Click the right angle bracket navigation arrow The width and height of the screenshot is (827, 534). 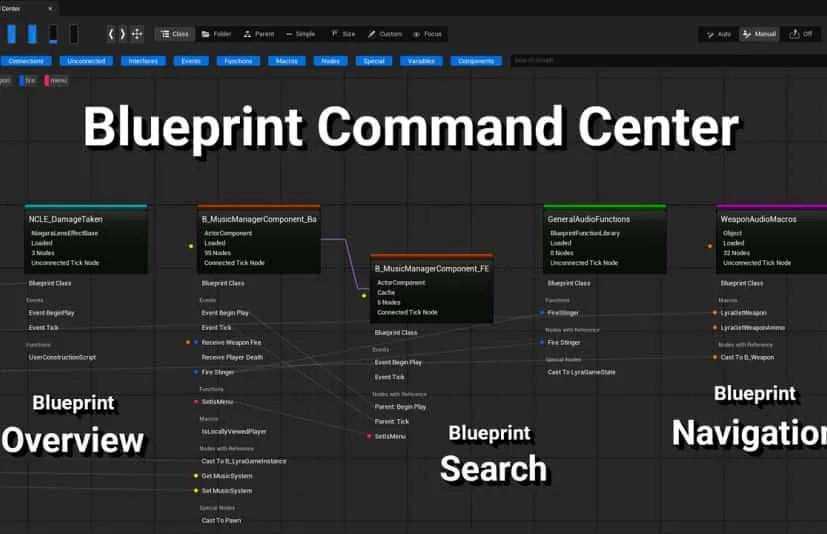[122, 34]
